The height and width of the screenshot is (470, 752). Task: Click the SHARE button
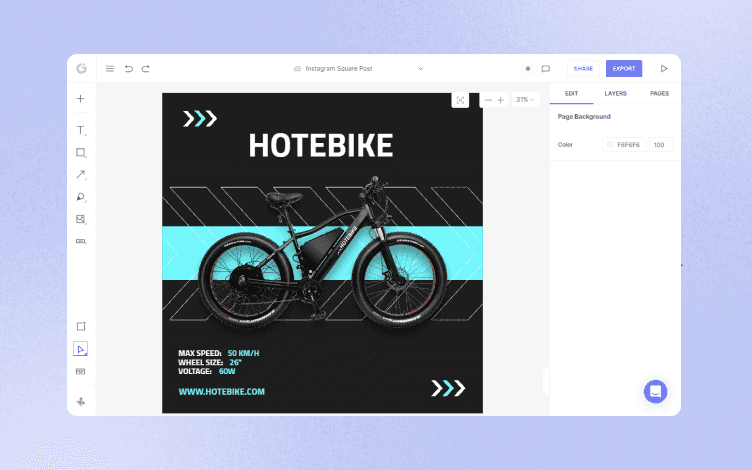(583, 69)
